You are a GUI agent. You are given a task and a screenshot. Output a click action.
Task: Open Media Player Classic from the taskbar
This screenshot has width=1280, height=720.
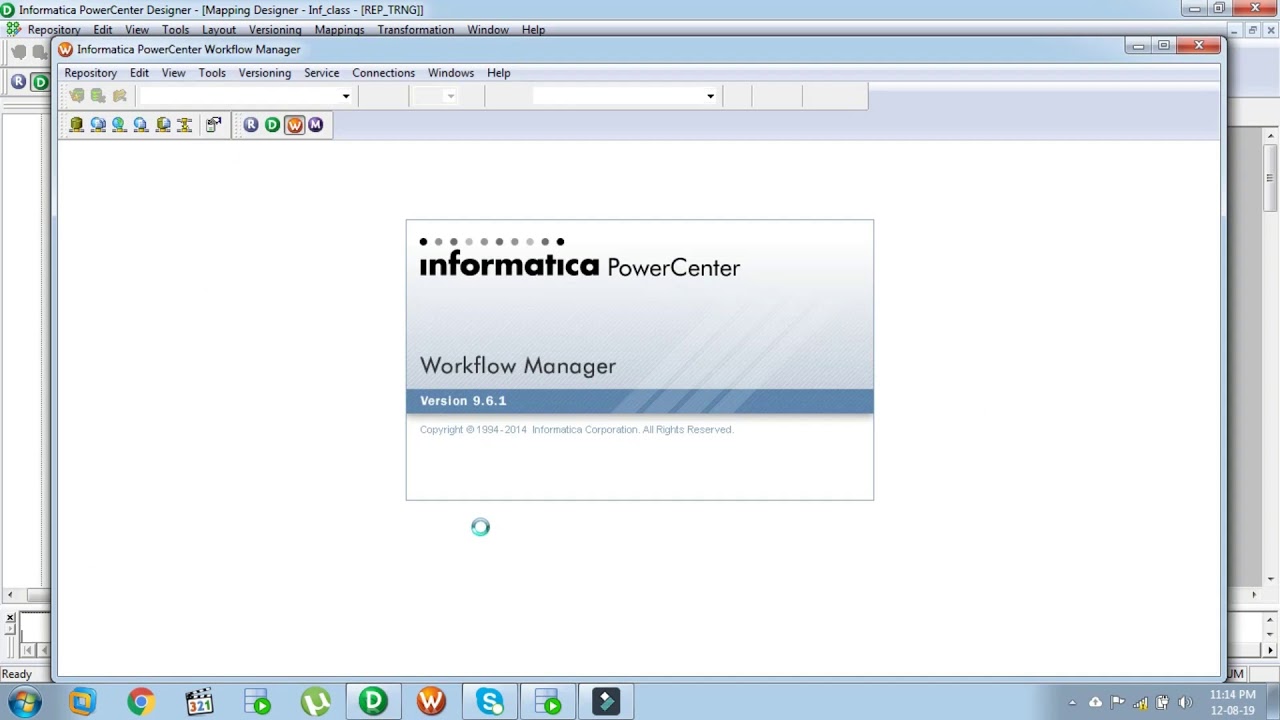coord(199,702)
